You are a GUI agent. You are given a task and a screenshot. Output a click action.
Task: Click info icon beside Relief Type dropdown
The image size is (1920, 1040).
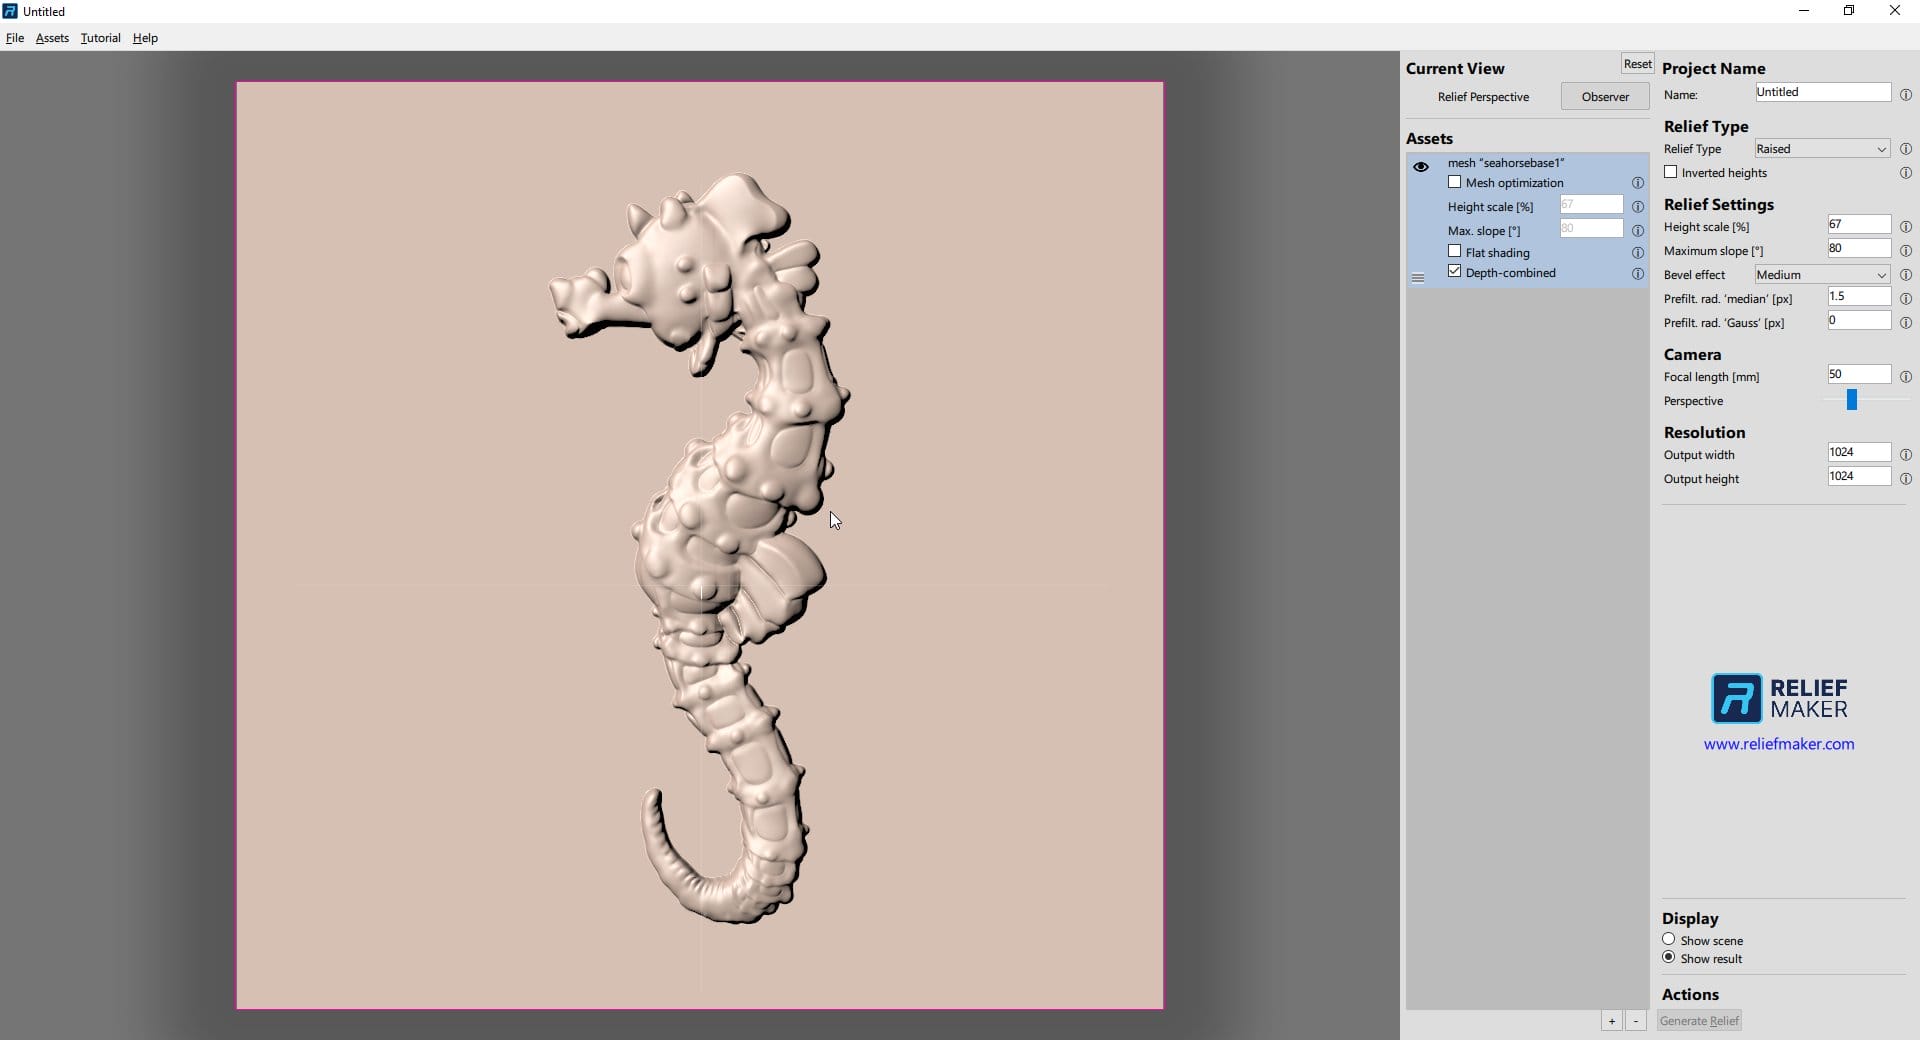tap(1905, 149)
